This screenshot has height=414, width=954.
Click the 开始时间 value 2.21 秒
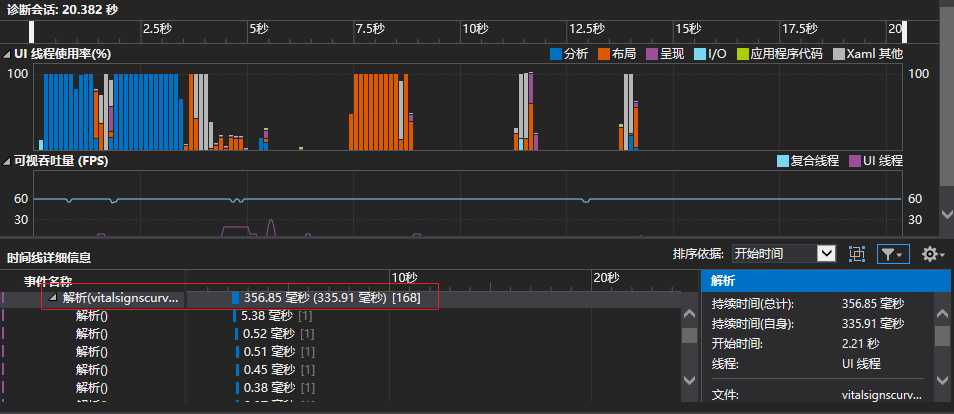point(860,343)
